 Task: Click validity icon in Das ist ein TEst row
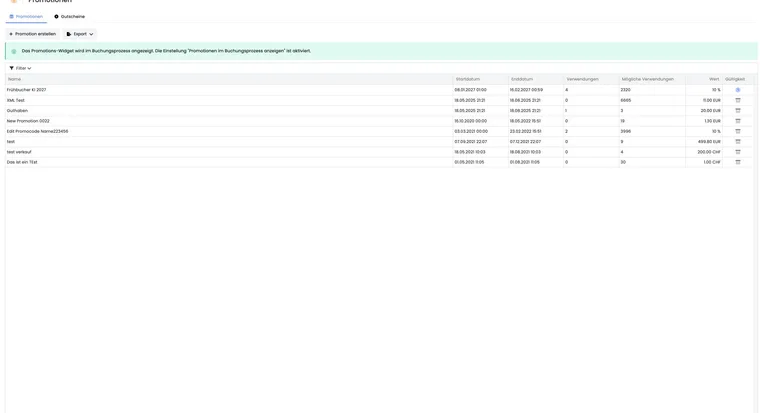pos(738,162)
